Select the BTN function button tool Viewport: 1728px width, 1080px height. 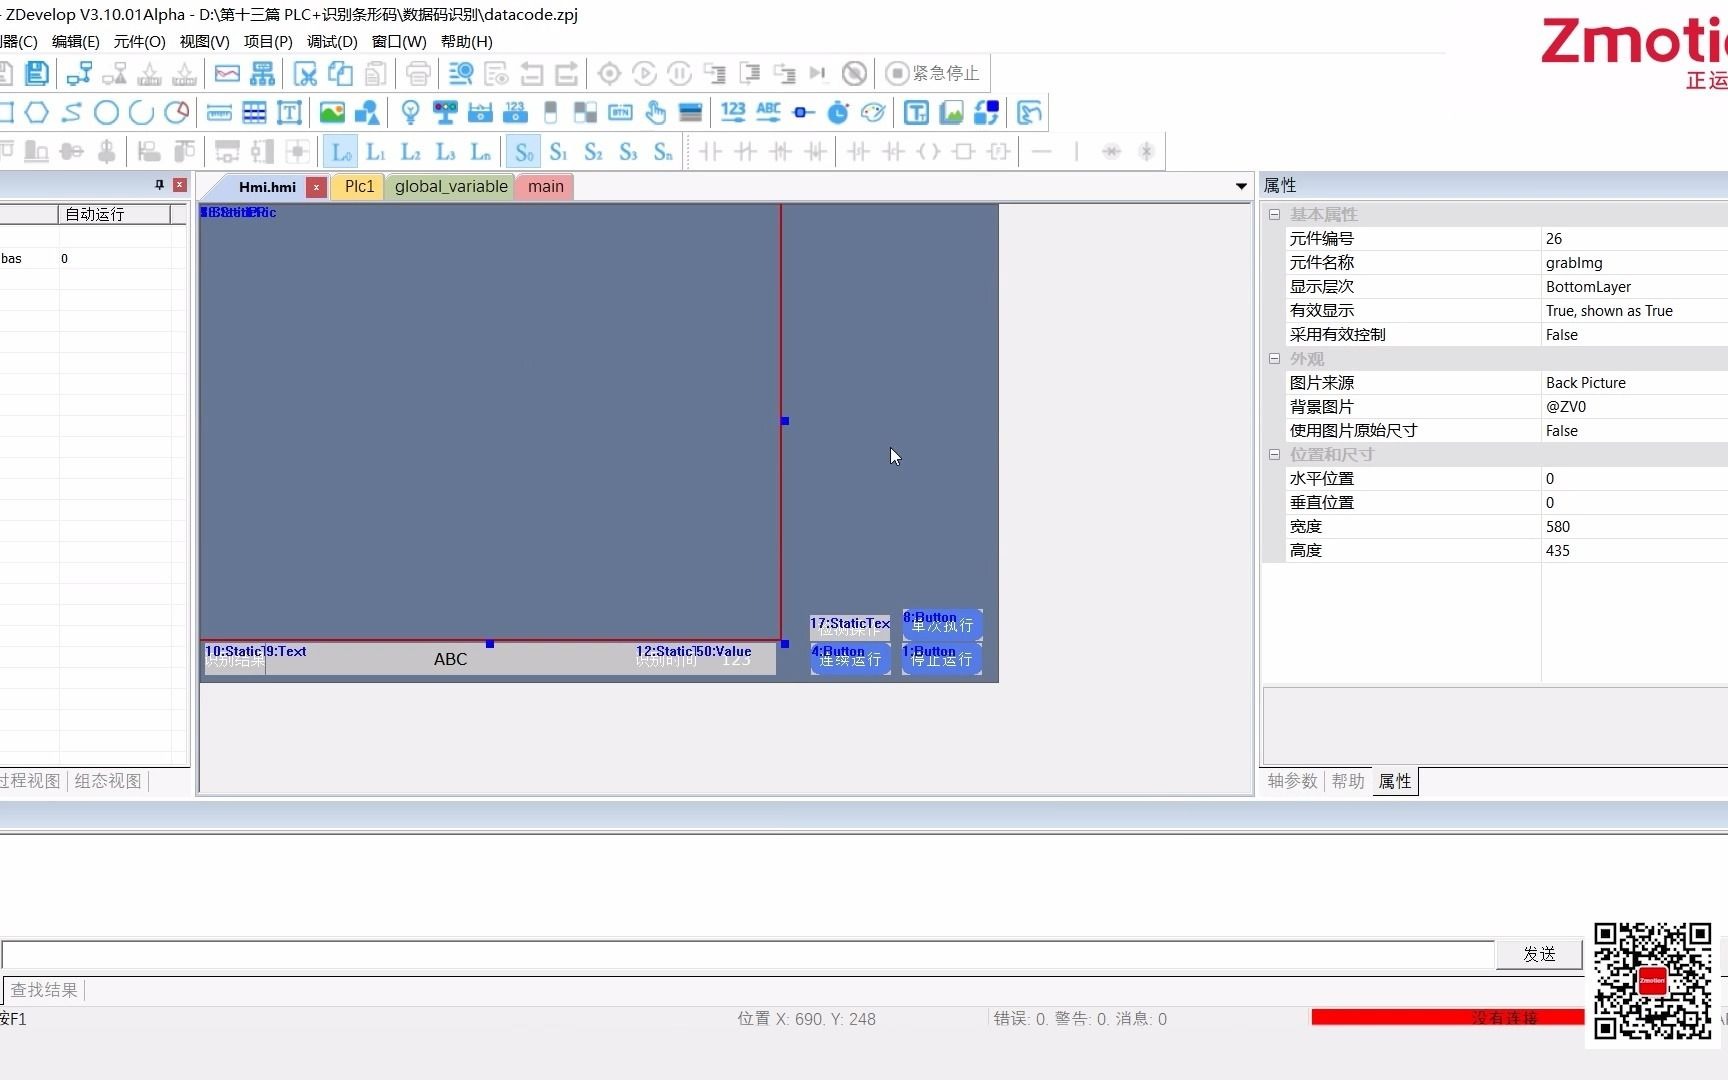pos(620,112)
